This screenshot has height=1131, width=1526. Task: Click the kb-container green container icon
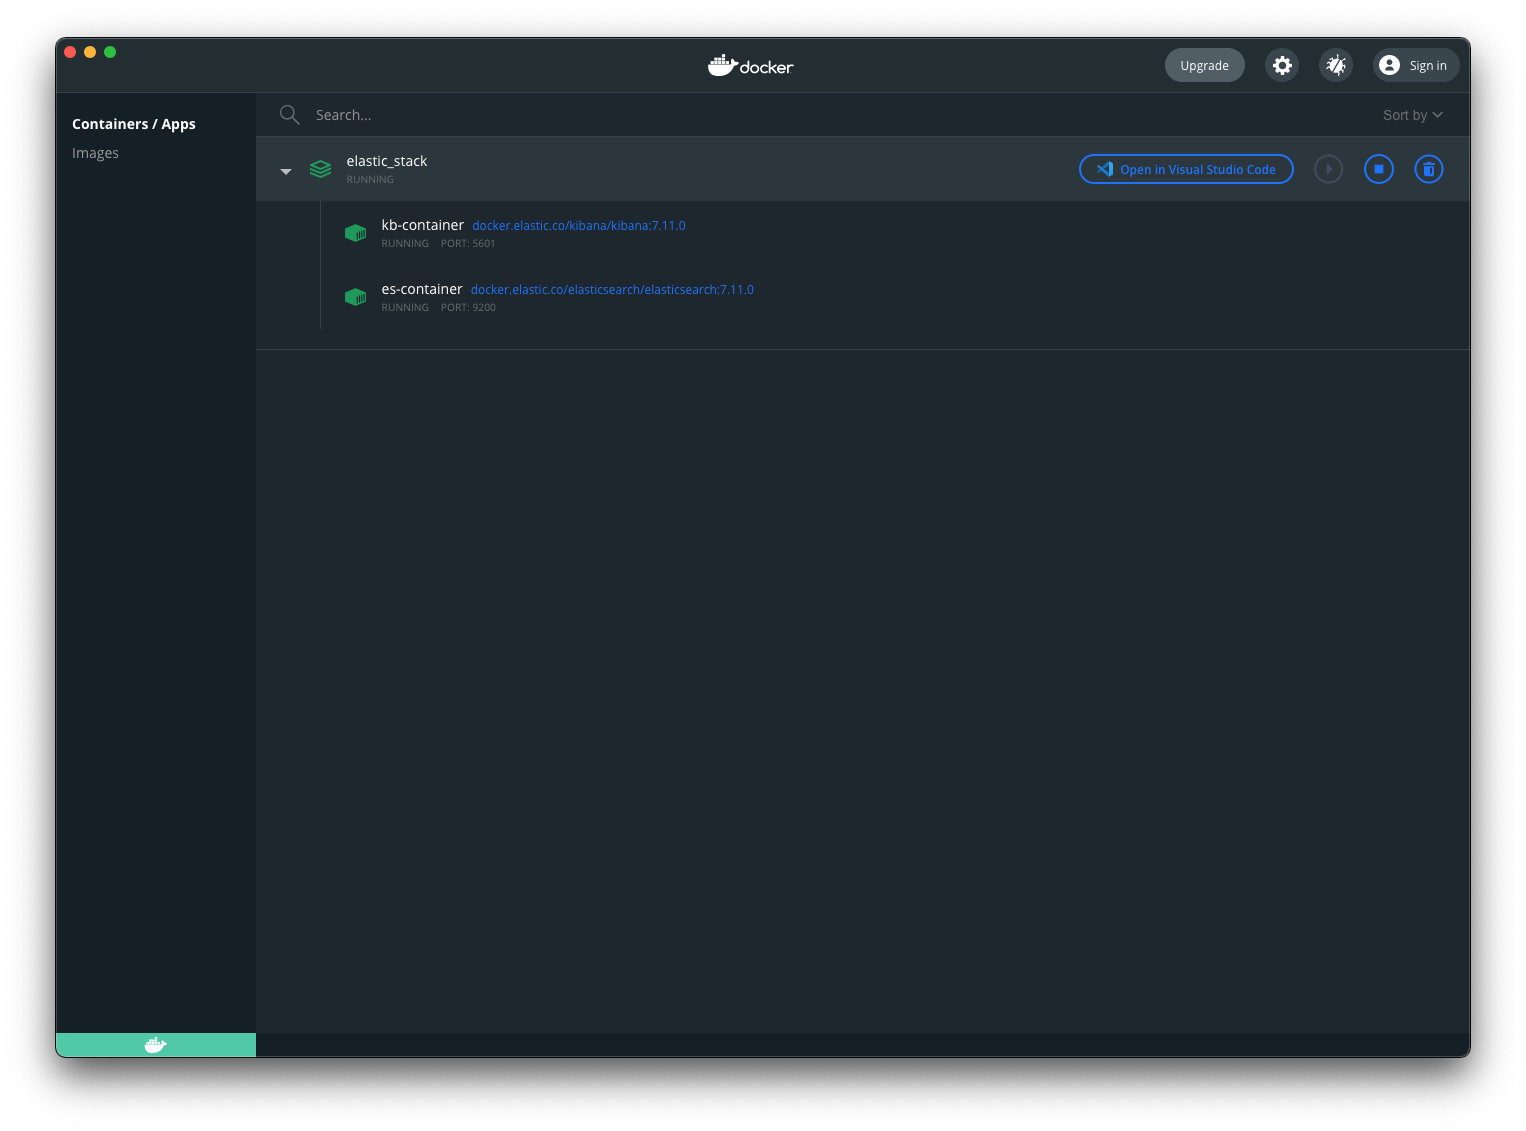(x=355, y=233)
